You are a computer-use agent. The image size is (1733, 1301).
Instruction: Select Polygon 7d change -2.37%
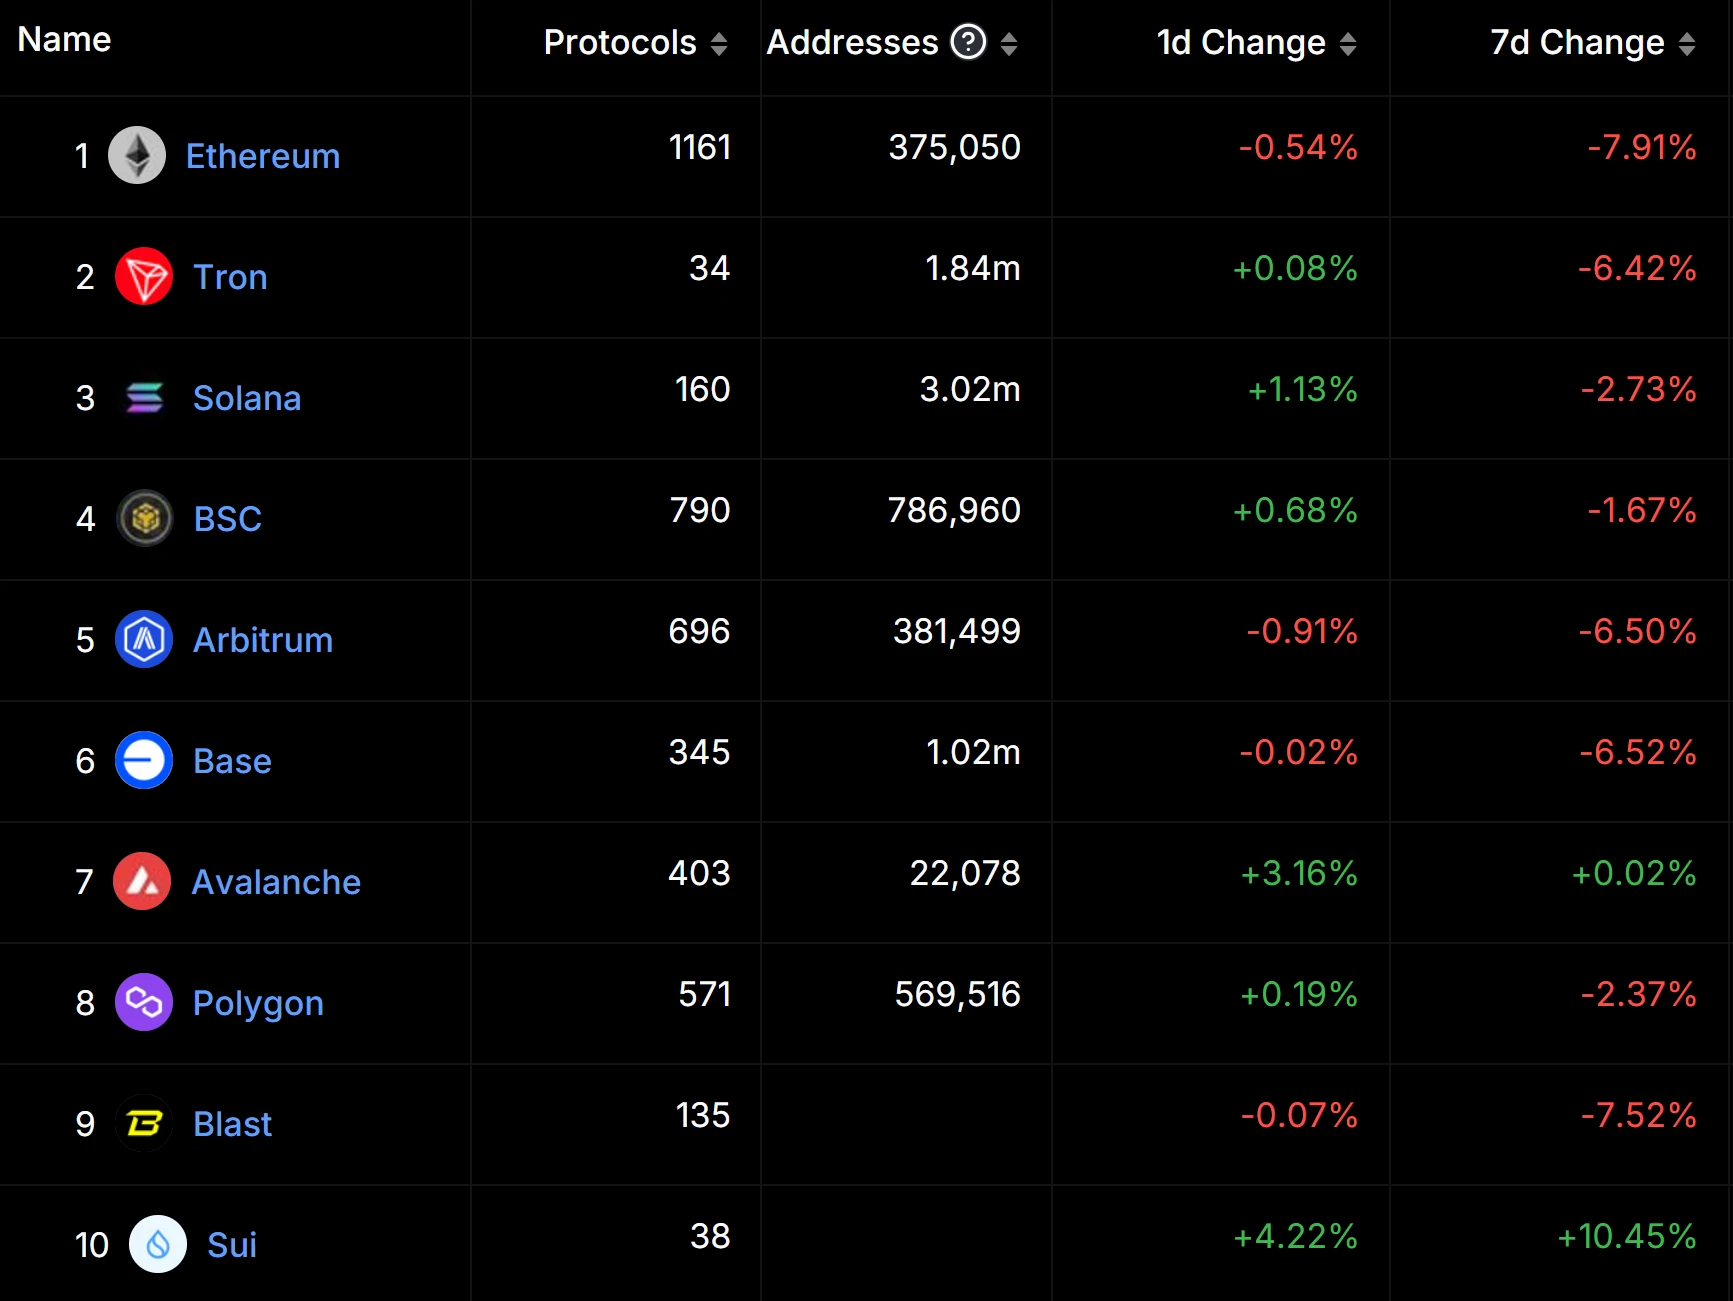[x=1638, y=994]
